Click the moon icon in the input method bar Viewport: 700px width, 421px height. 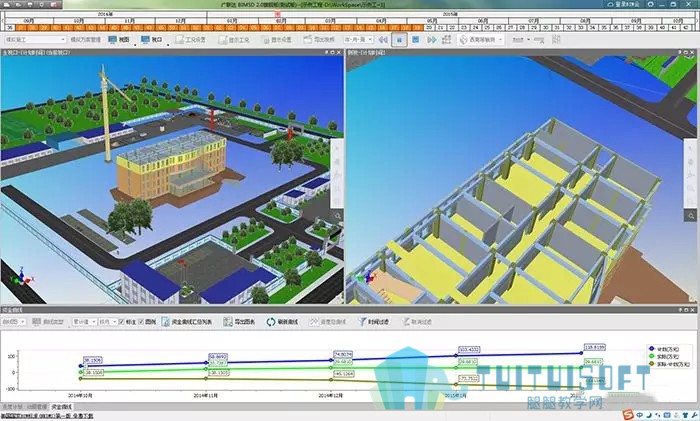click(649, 415)
